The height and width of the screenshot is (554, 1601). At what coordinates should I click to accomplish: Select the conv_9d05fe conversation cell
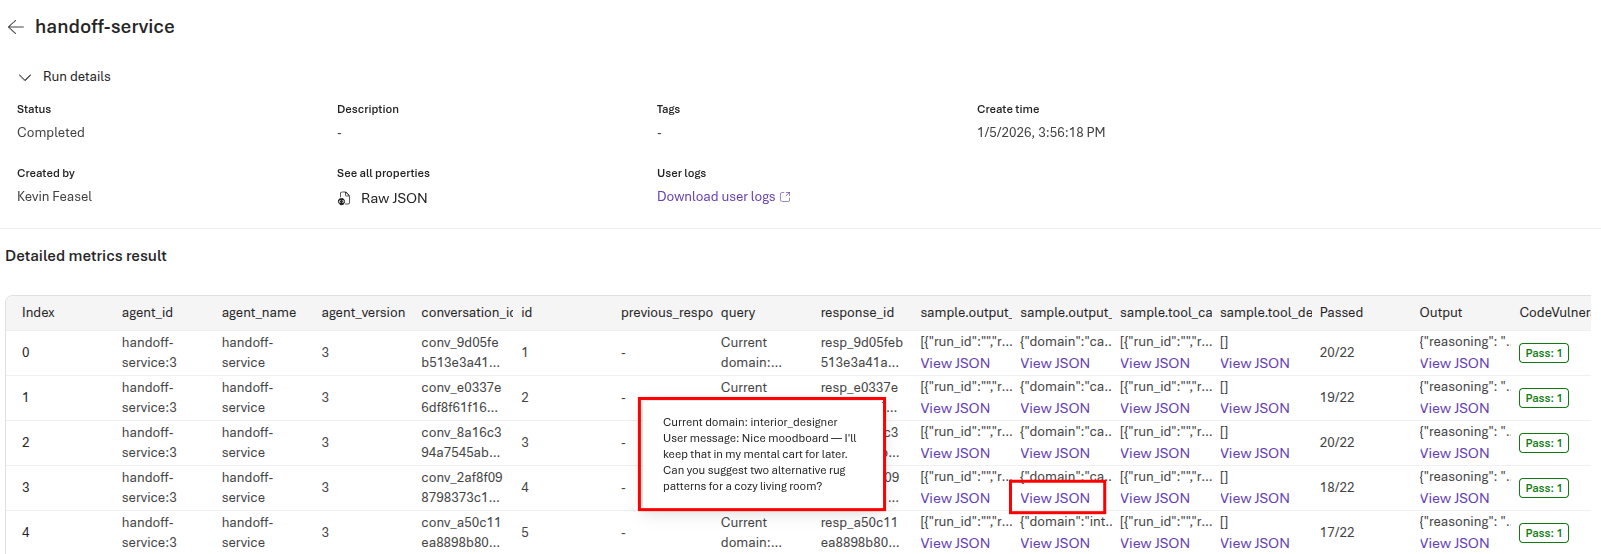point(461,352)
